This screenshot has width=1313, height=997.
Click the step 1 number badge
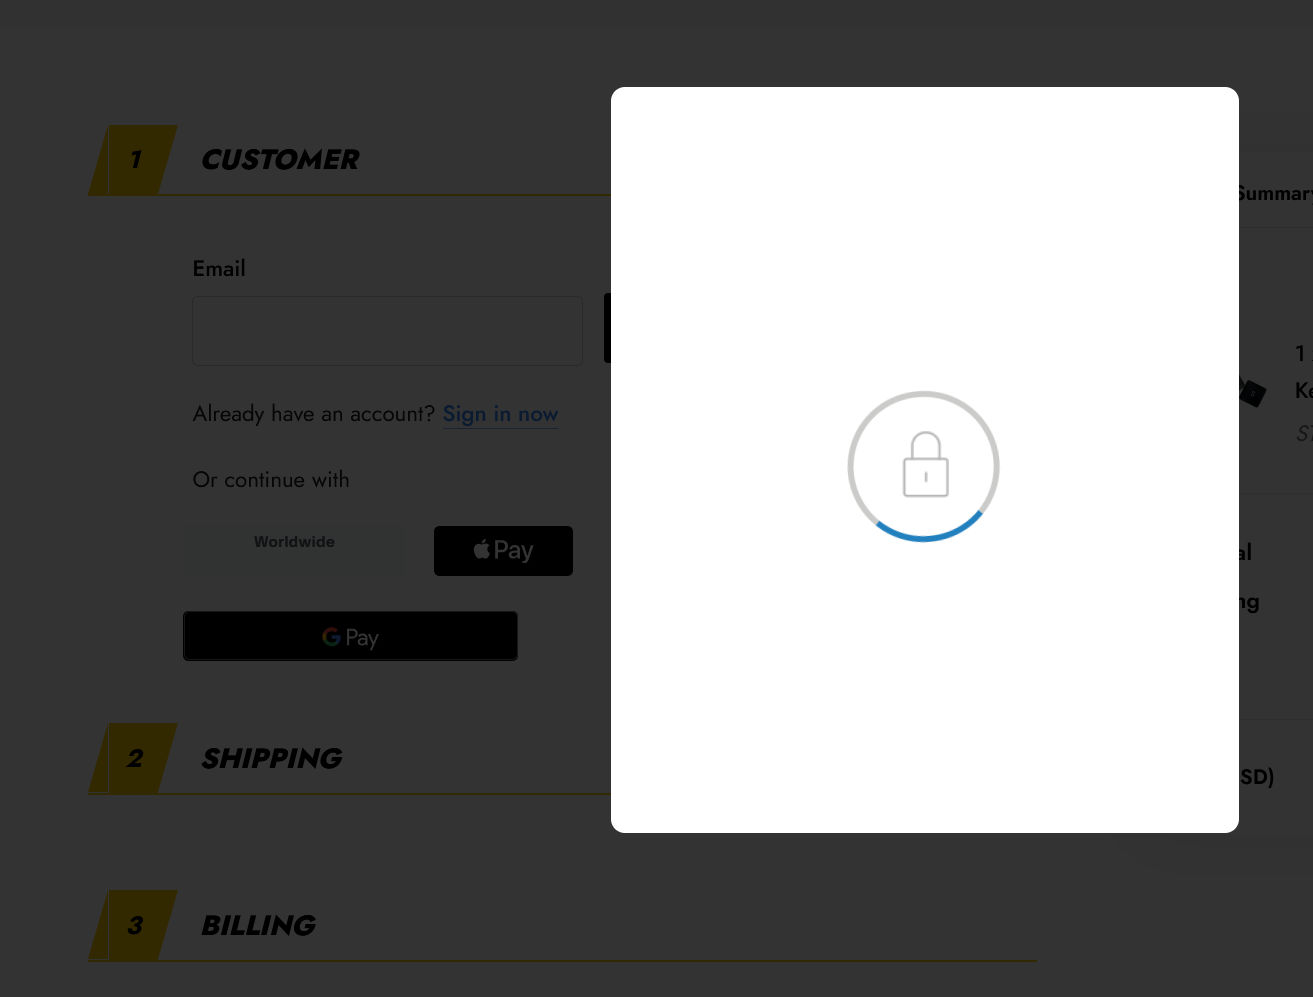point(134,160)
